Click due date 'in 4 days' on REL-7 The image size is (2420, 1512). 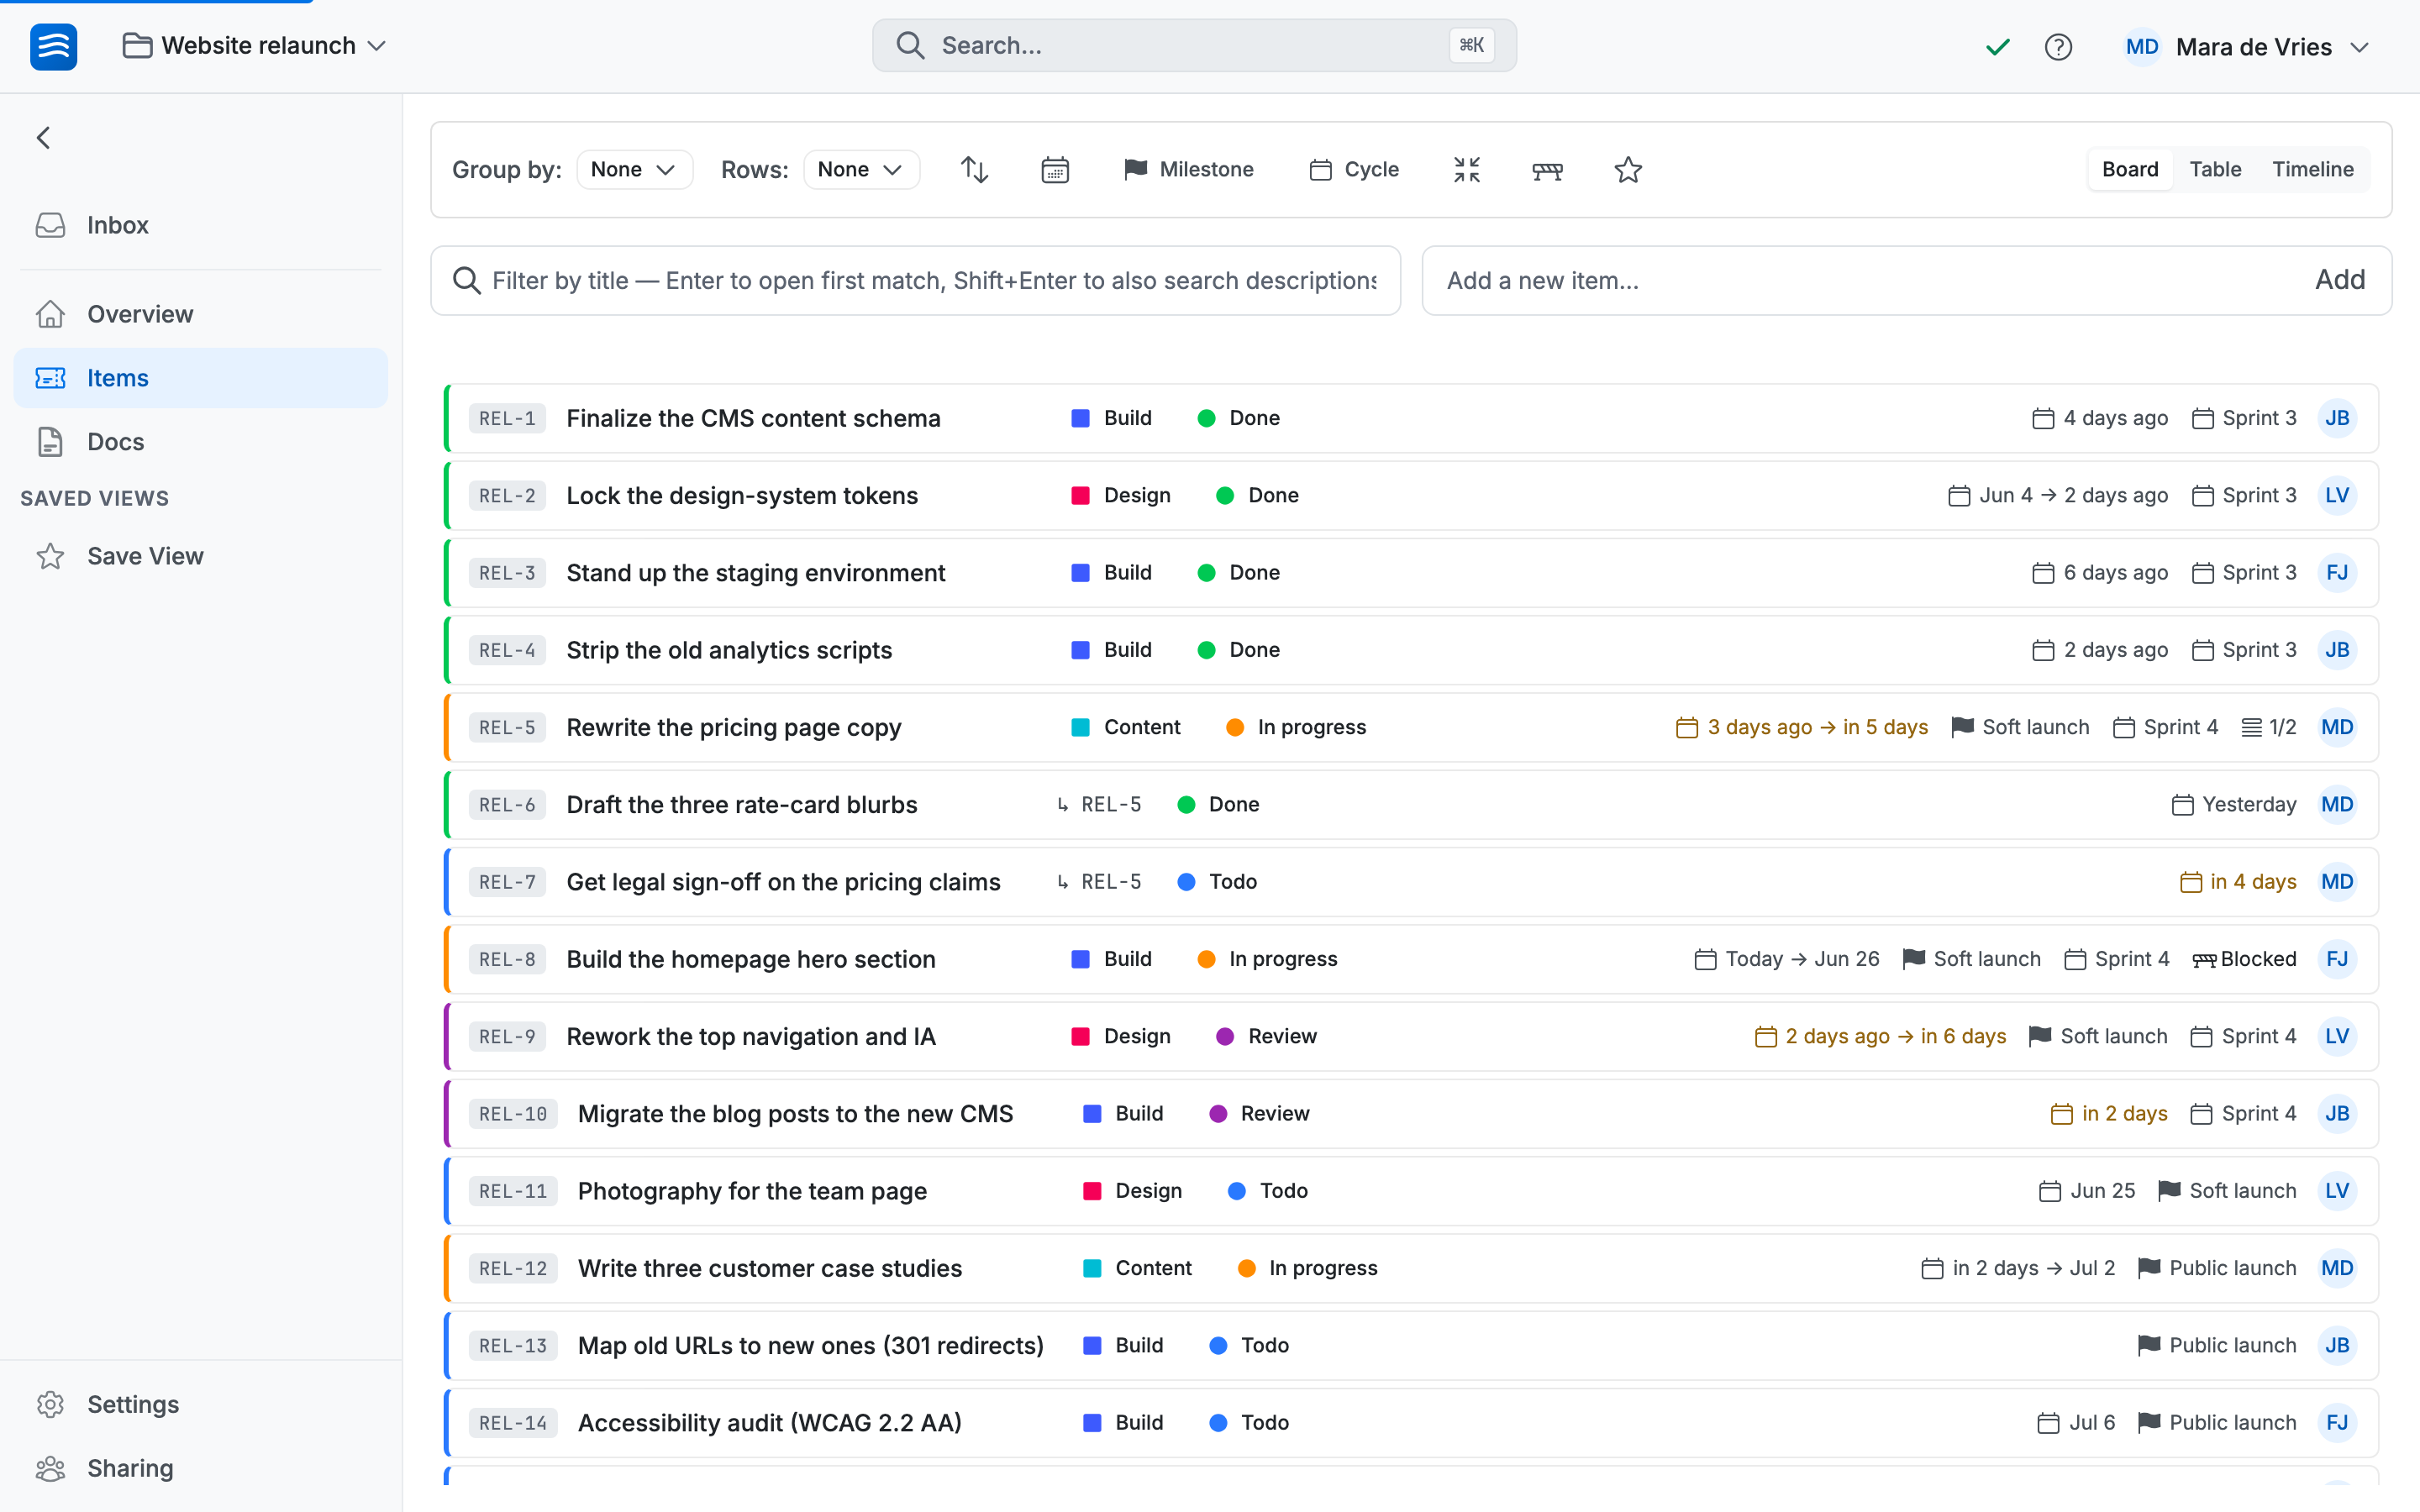tap(2238, 882)
